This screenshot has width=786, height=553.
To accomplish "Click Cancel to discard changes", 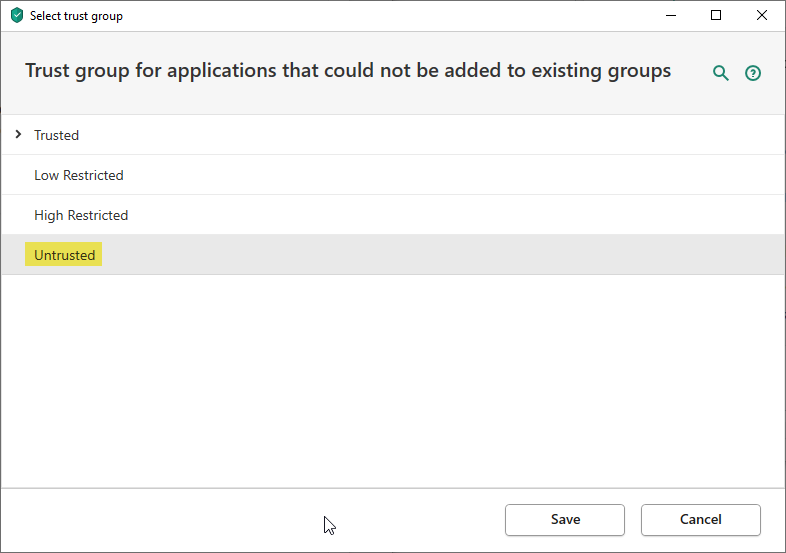I will pos(700,519).
